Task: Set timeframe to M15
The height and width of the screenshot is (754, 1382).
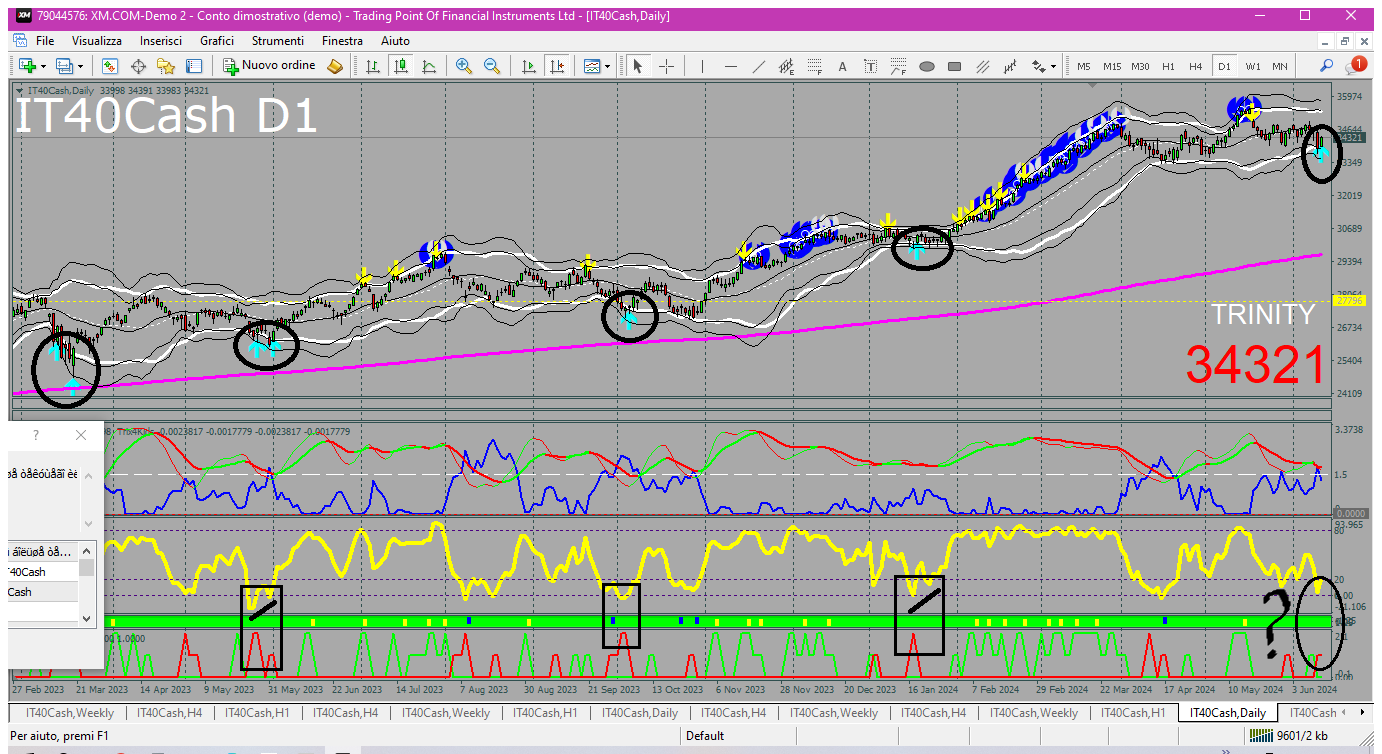Action: (x=1112, y=66)
